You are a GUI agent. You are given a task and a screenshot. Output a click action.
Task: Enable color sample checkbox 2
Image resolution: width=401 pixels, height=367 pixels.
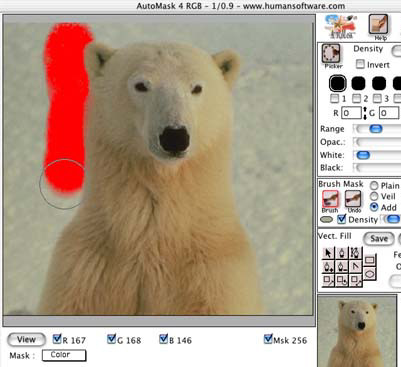point(357,98)
